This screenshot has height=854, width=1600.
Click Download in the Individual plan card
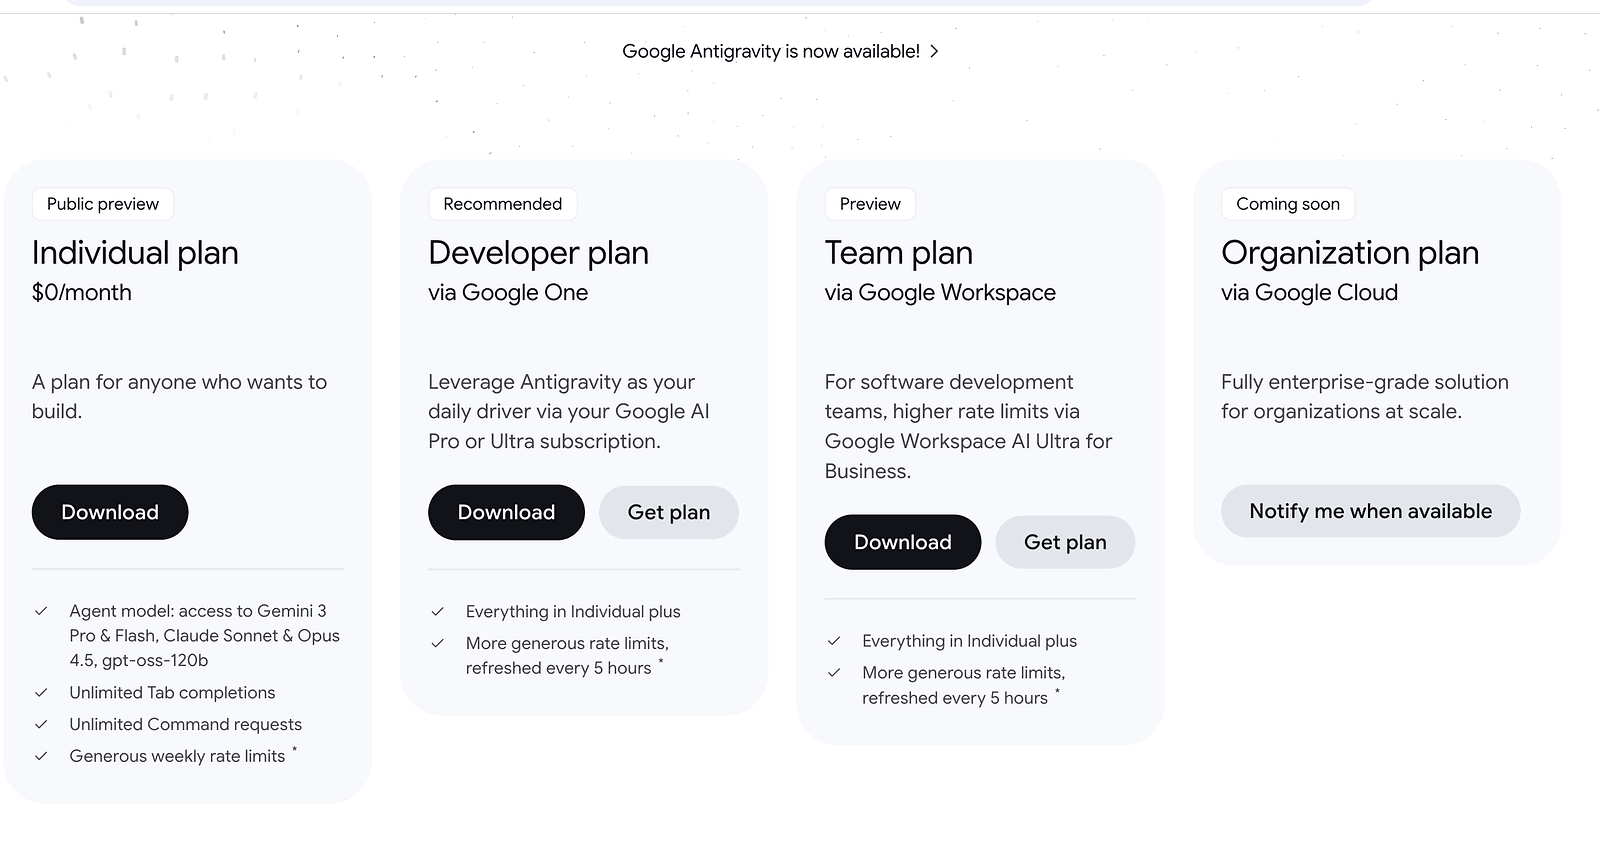[x=110, y=512]
